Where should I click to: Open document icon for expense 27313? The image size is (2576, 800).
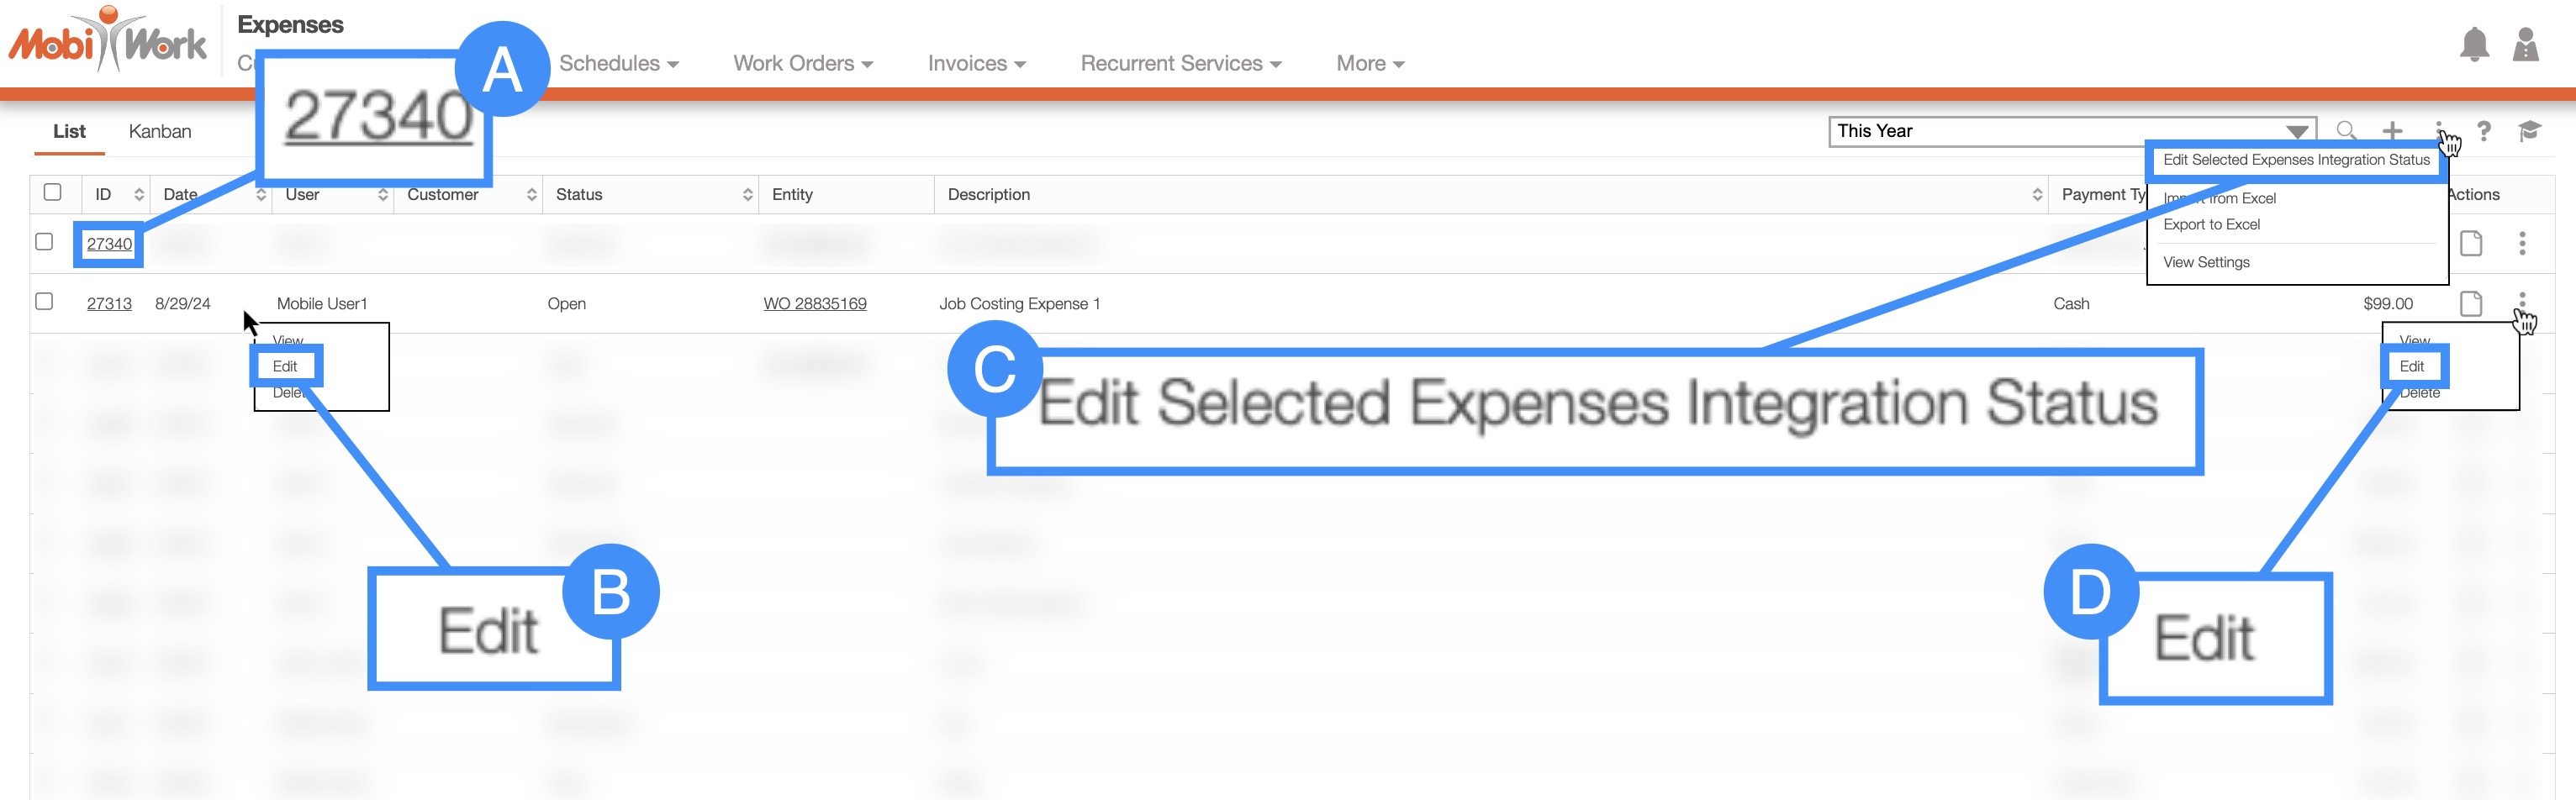[2471, 303]
